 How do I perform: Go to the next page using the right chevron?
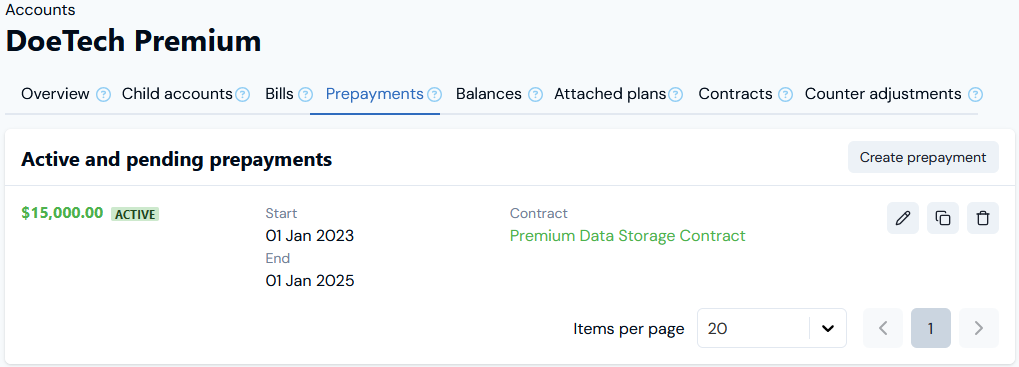979,328
